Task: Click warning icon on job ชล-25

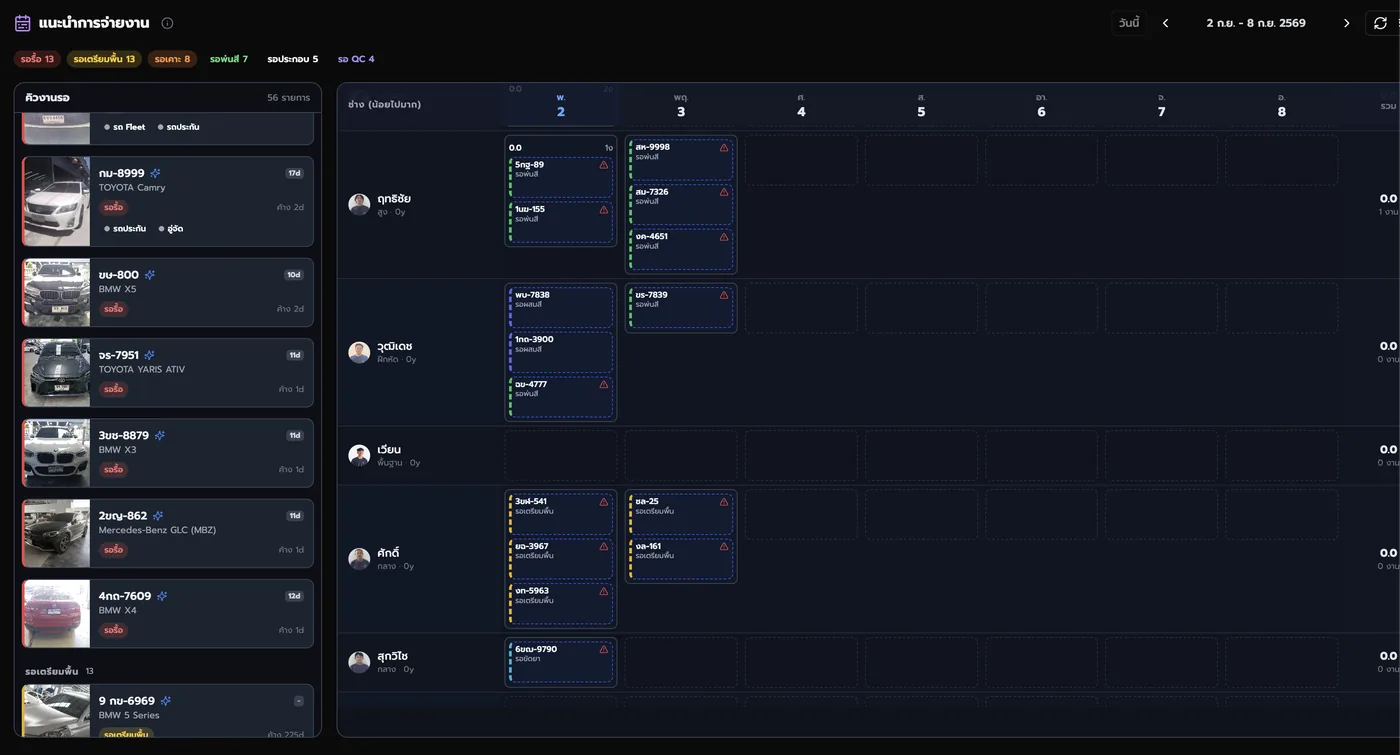Action: tap(724, 502)
